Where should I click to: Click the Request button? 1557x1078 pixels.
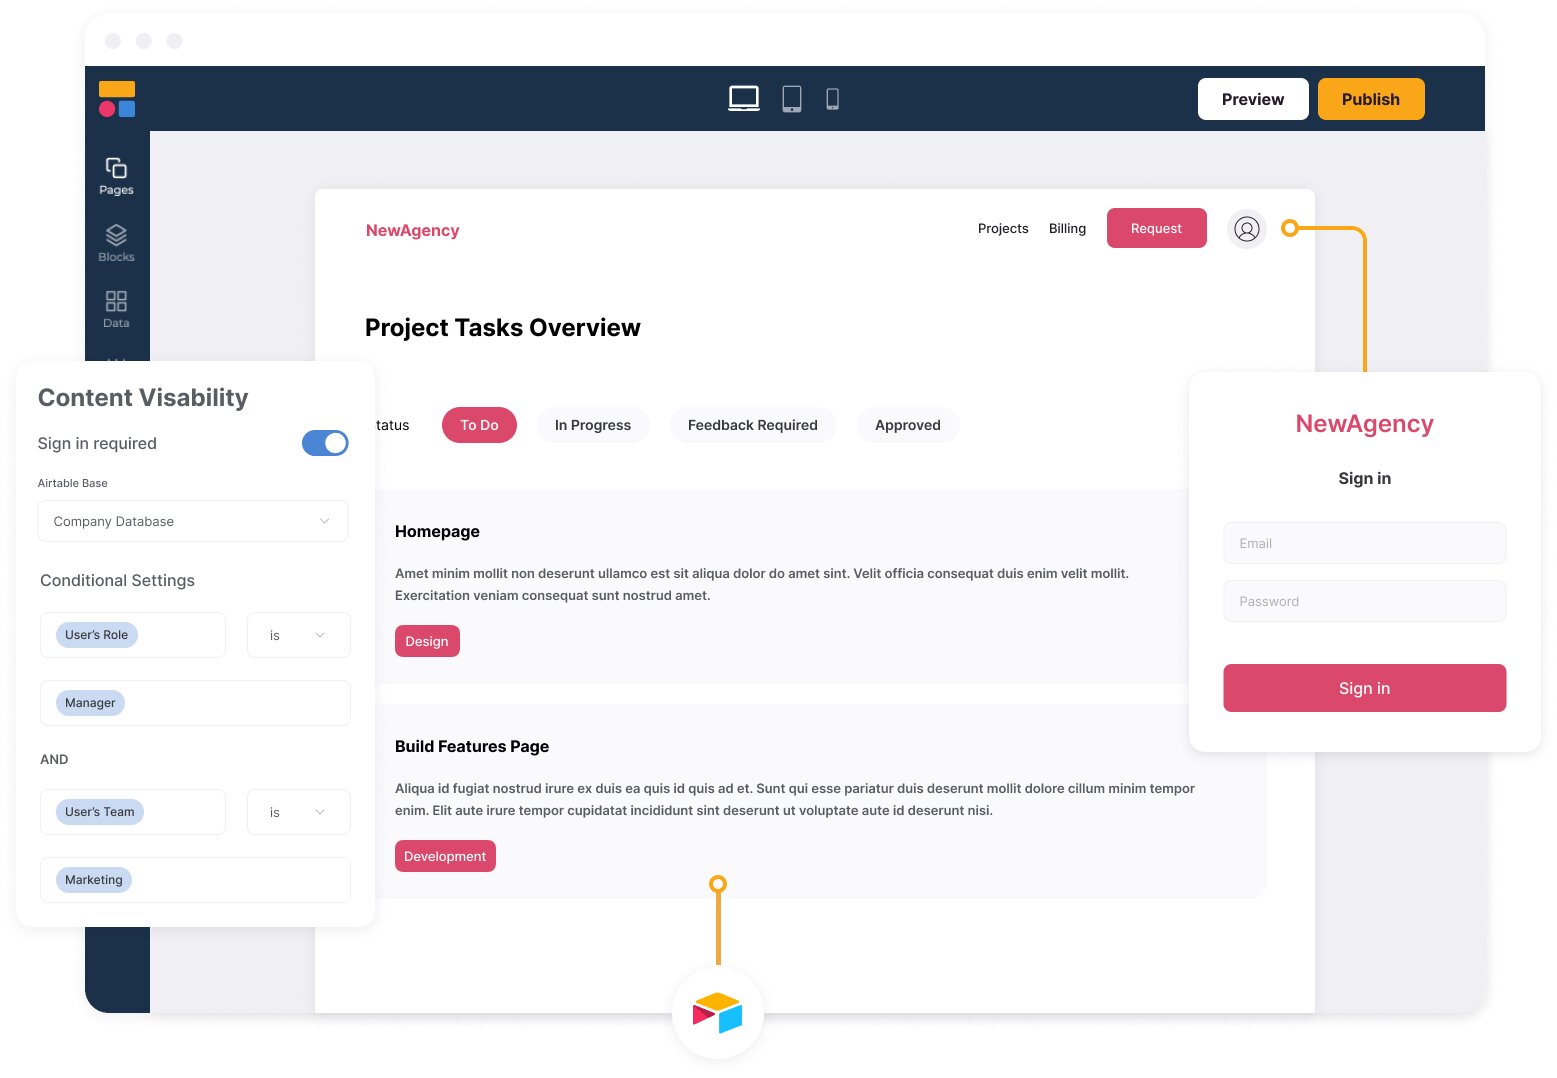(x=1156, y=228)
